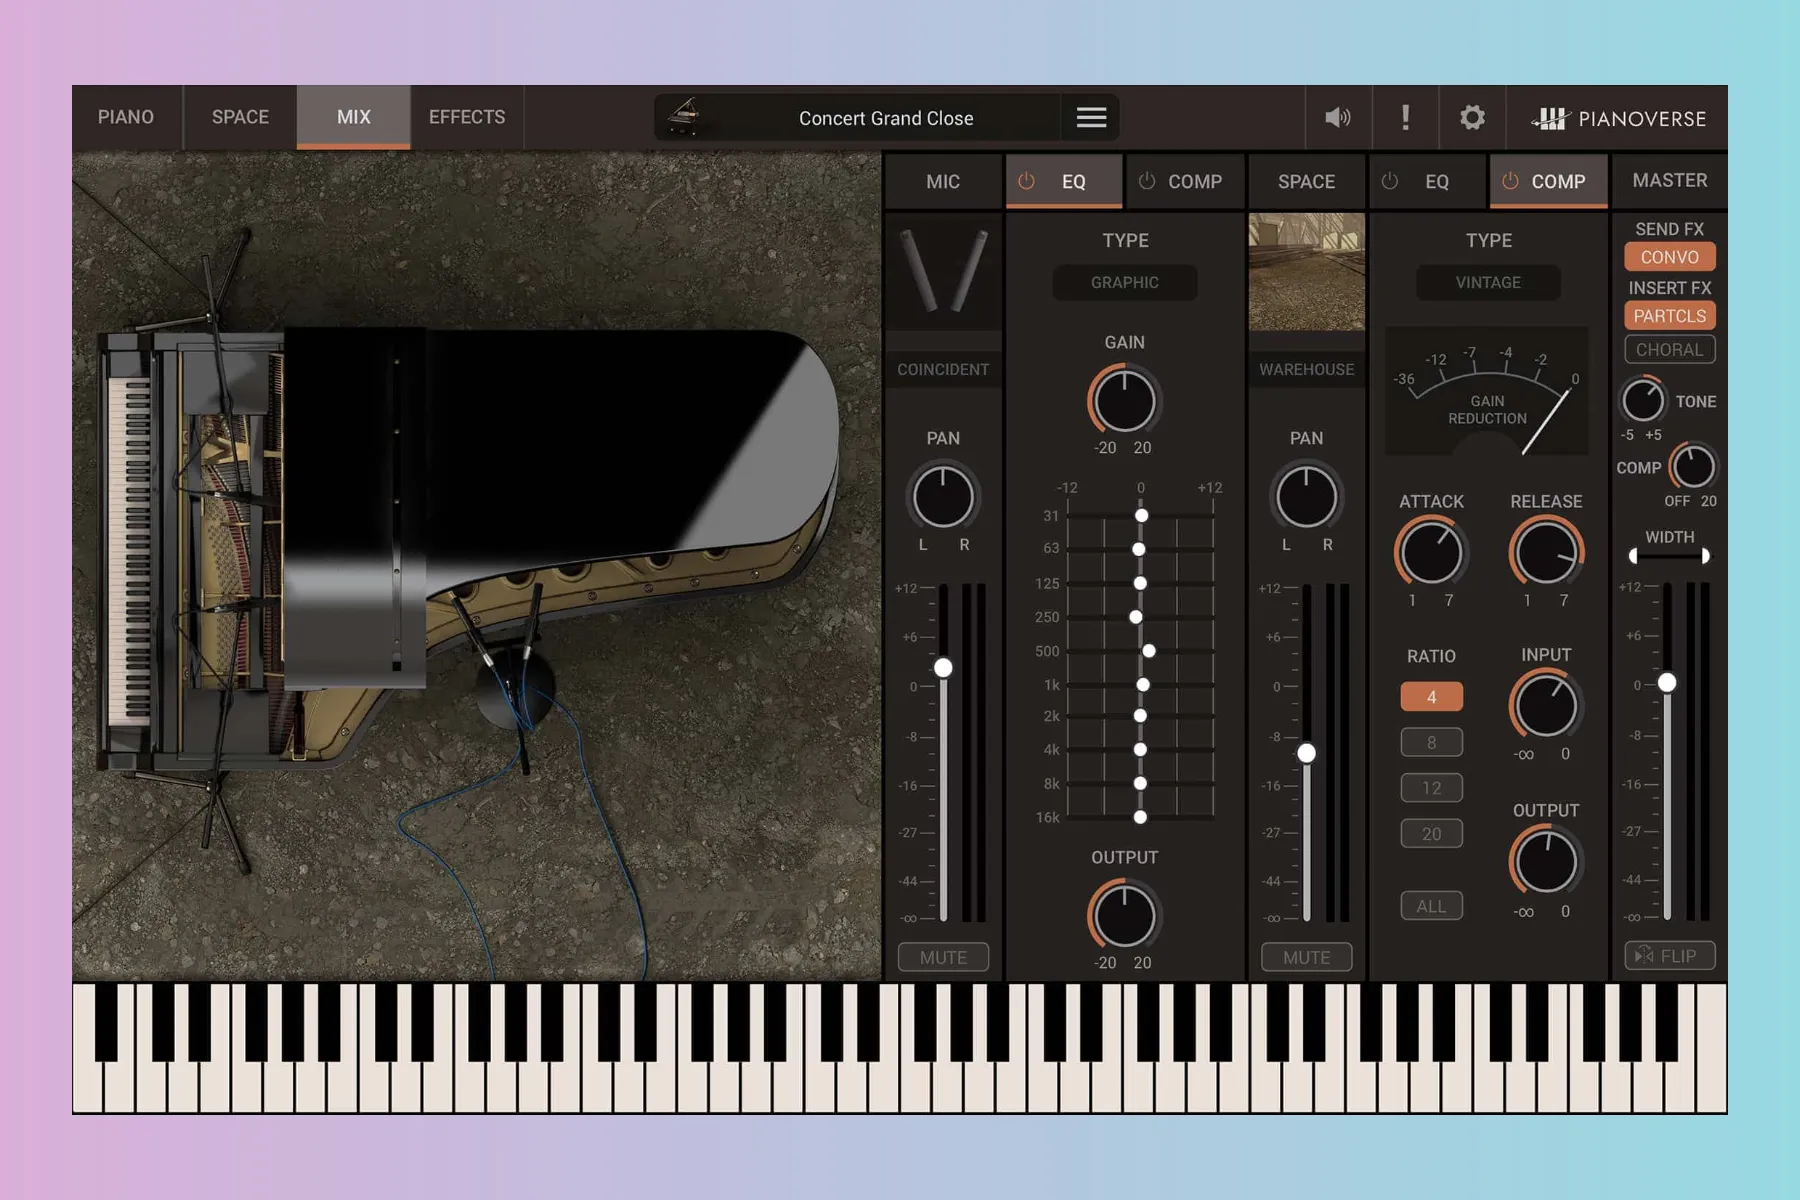
Task: Toggle the MIC COMP power button
Action: click(x=1147, y=181)
